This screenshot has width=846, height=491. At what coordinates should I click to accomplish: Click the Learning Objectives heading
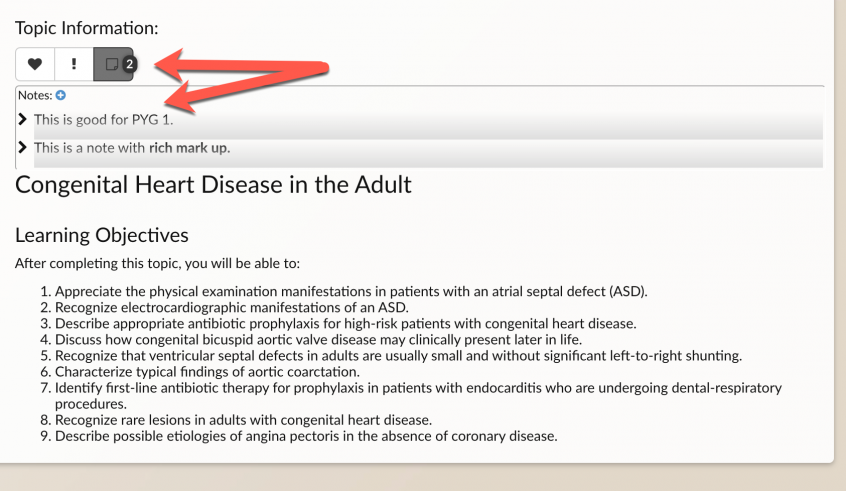click(x=102, y=235)
